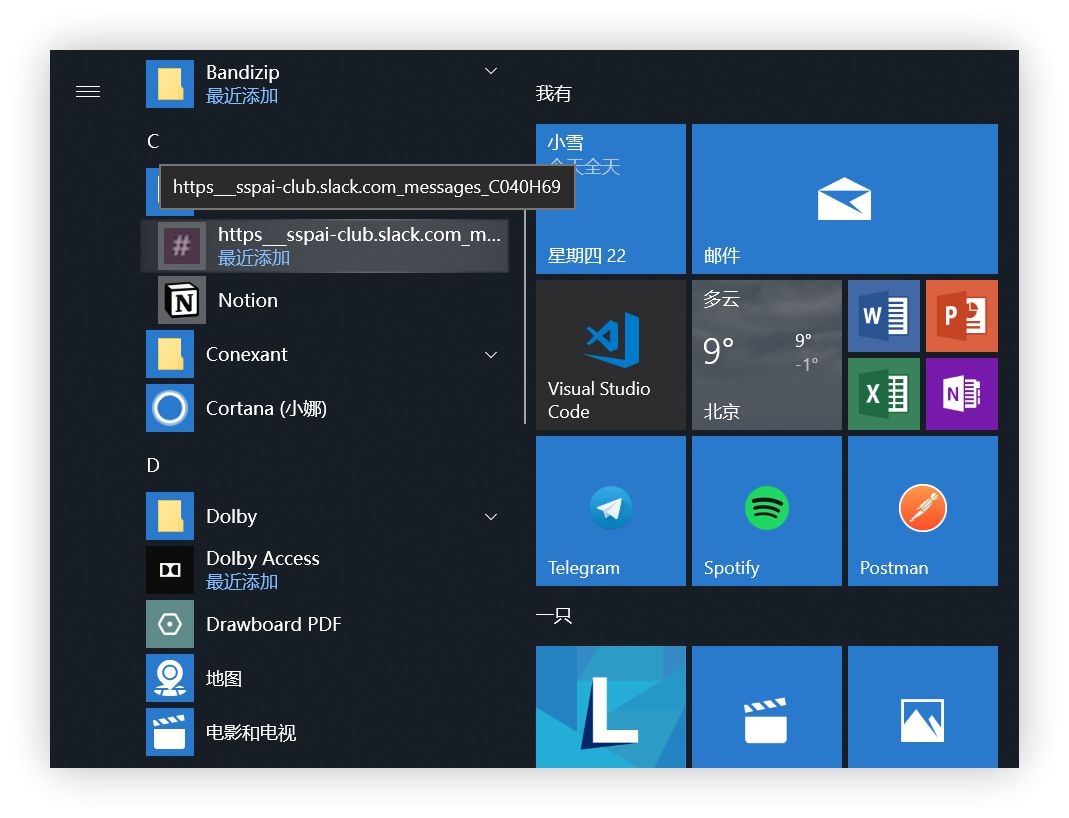The width and height of the screenshot is (1069, 818).
Task: Open the 北京 weather tile
Action: pos(767,355)
